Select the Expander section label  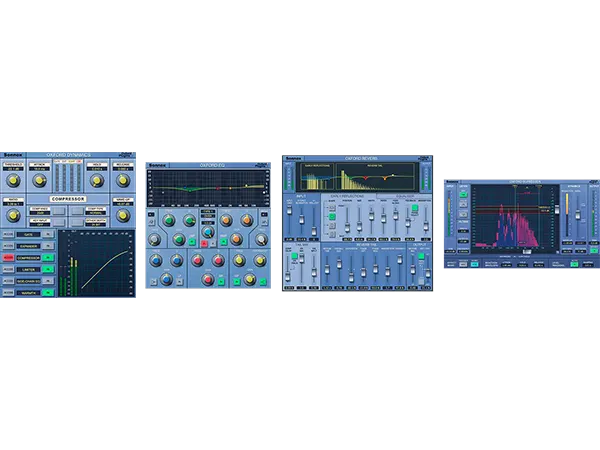[29, 246]
